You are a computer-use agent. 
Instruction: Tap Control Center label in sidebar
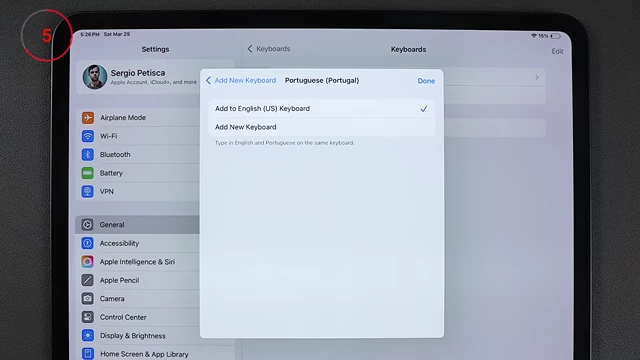pos(123,317)
